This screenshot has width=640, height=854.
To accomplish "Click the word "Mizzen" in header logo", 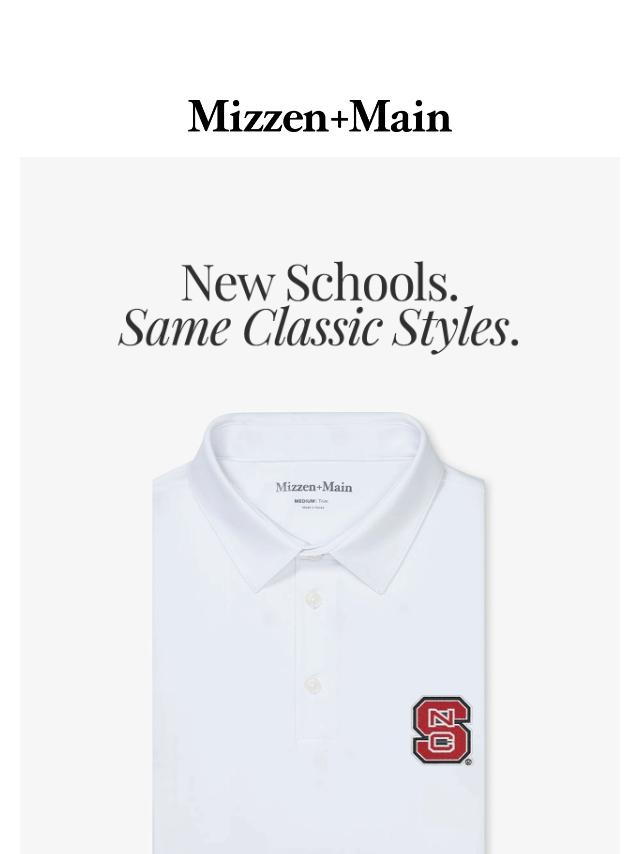I will pos(258,117).
